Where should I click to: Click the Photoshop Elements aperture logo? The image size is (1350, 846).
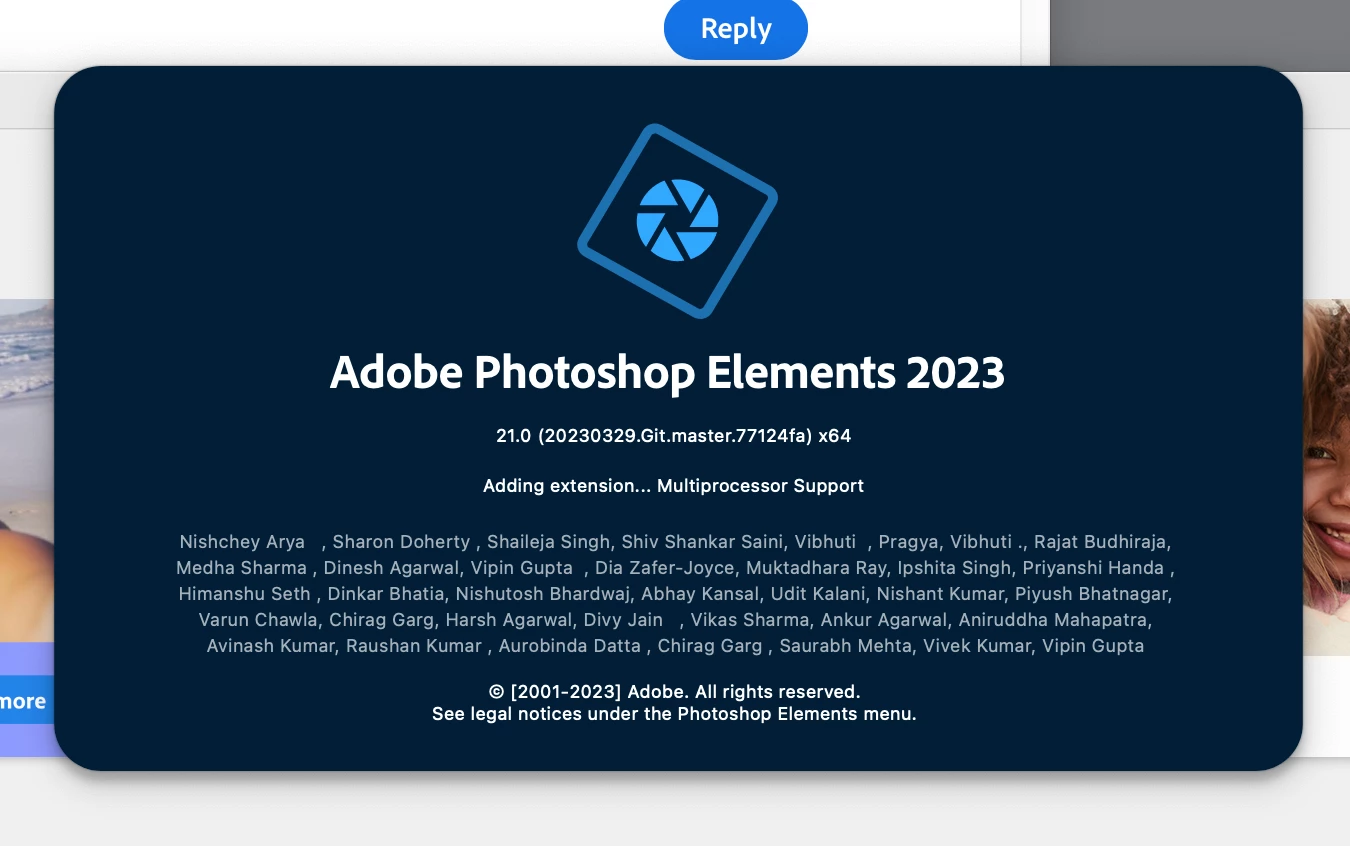pos(678,221)
